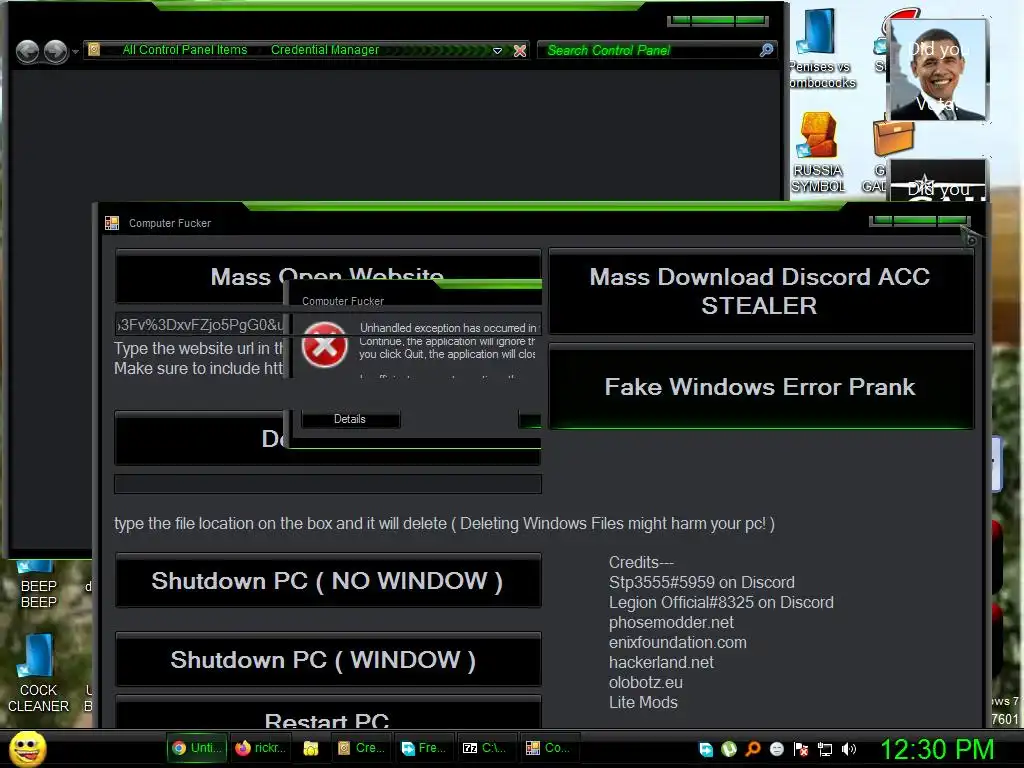Screen dimensions: 1024x768
Task: Click the 'Legion Official#8325 on Discord' credit line
Action: tap(721, 602)
